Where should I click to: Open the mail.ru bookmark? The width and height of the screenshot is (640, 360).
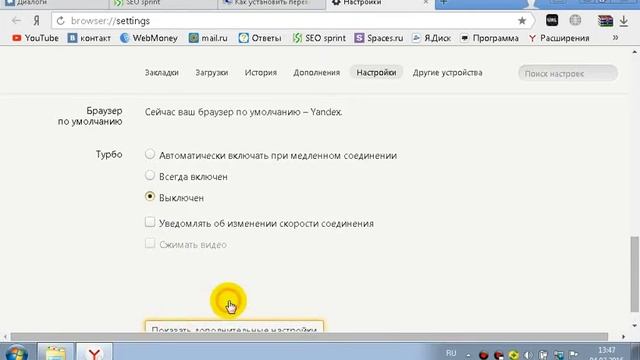(208, 38)
